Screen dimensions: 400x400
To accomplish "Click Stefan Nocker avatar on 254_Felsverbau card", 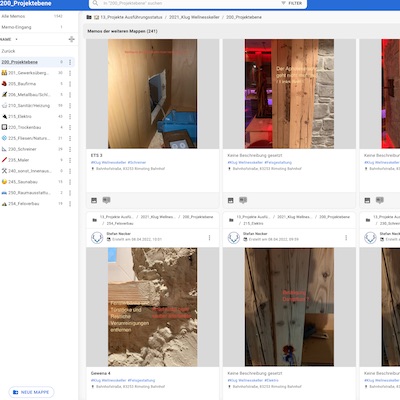I will [97, 237].
